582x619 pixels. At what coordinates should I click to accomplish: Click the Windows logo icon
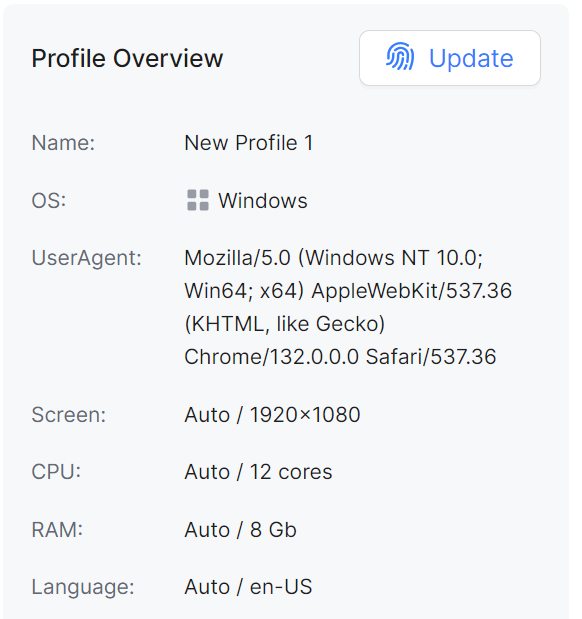pyautogui.click(x=198, y=200)
